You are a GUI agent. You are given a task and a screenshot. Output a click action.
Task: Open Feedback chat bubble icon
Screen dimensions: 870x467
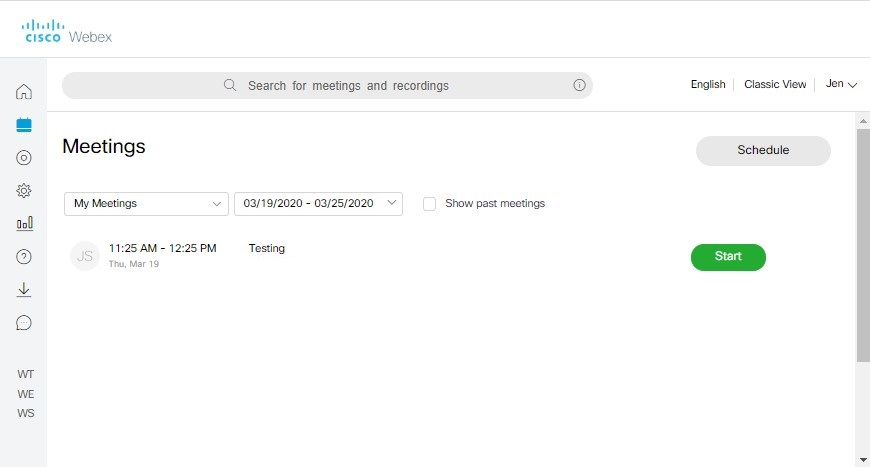(x=24, y=322)
